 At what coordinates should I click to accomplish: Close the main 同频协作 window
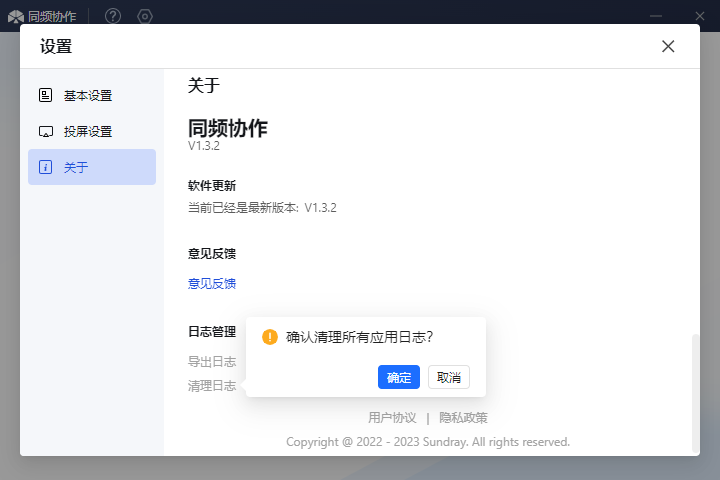click(699, 17)
